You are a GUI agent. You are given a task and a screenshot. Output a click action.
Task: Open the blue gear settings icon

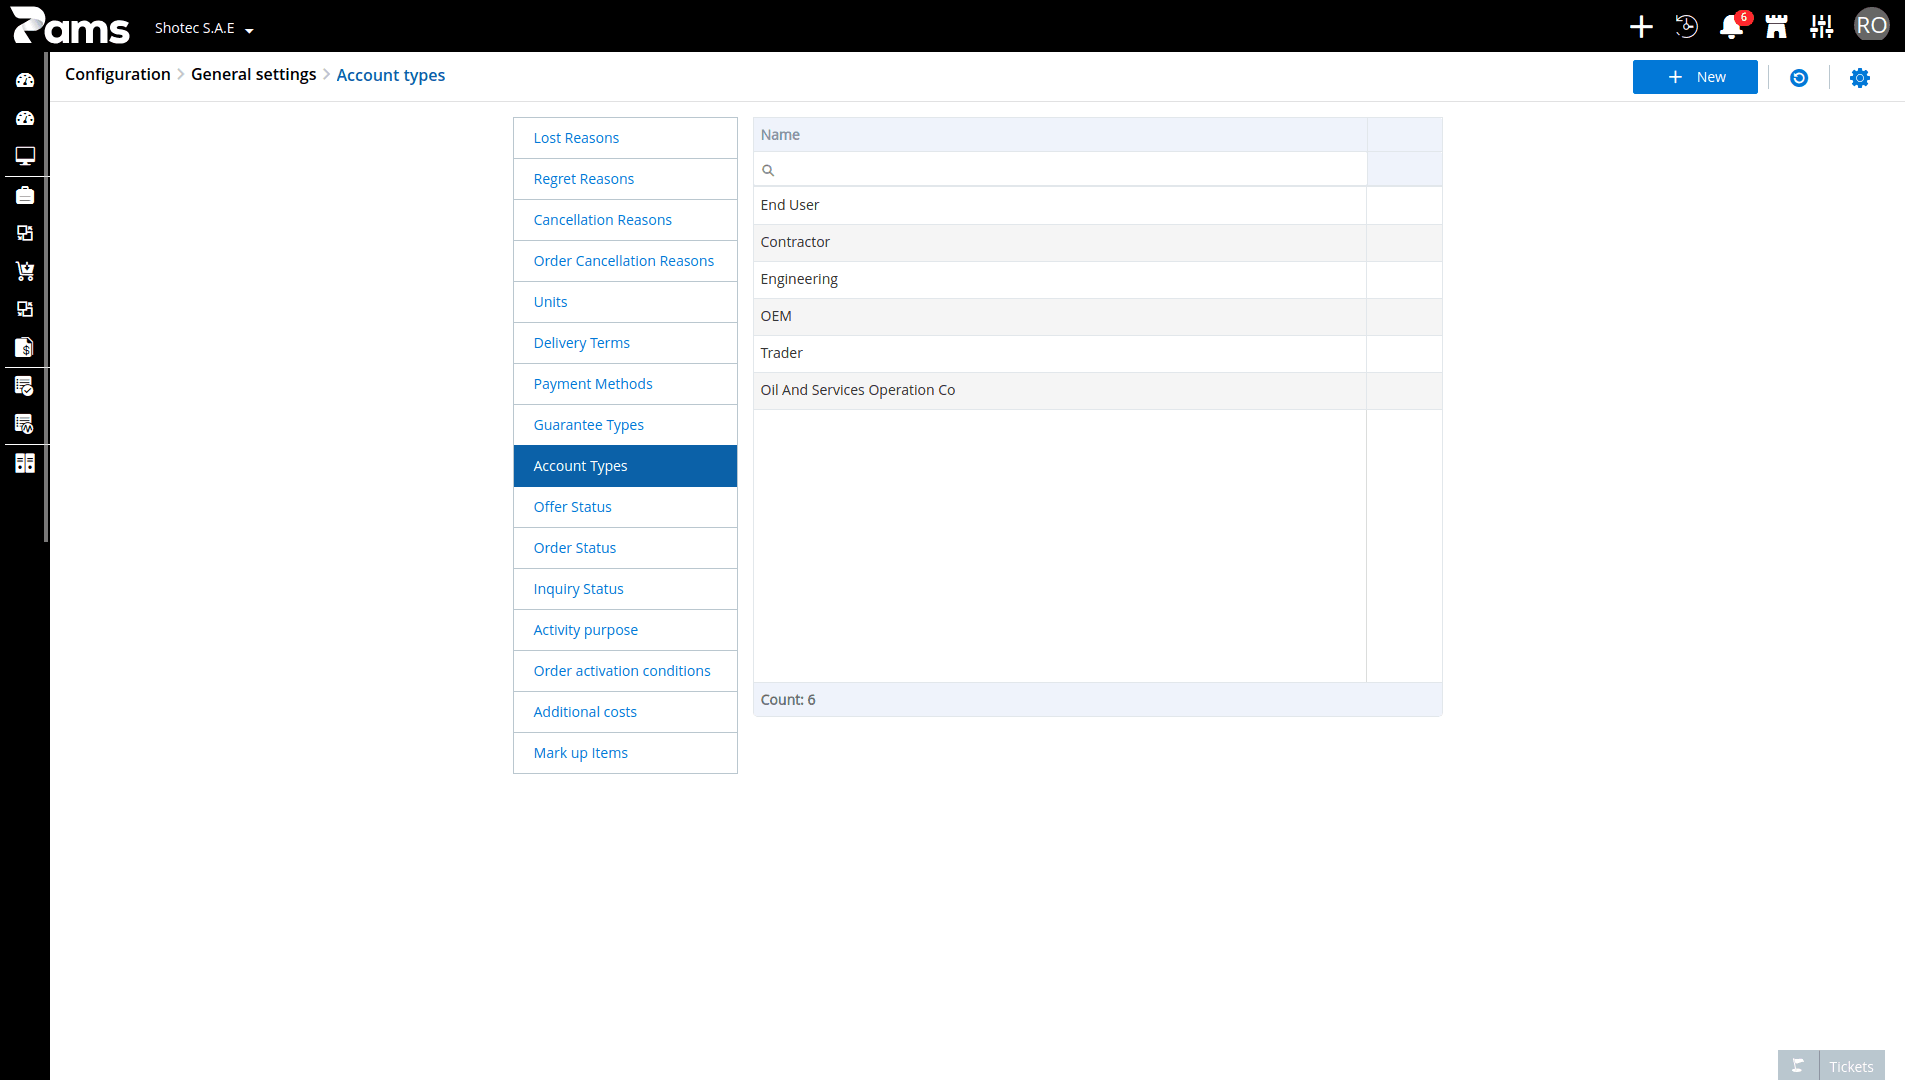point(1860,78)
